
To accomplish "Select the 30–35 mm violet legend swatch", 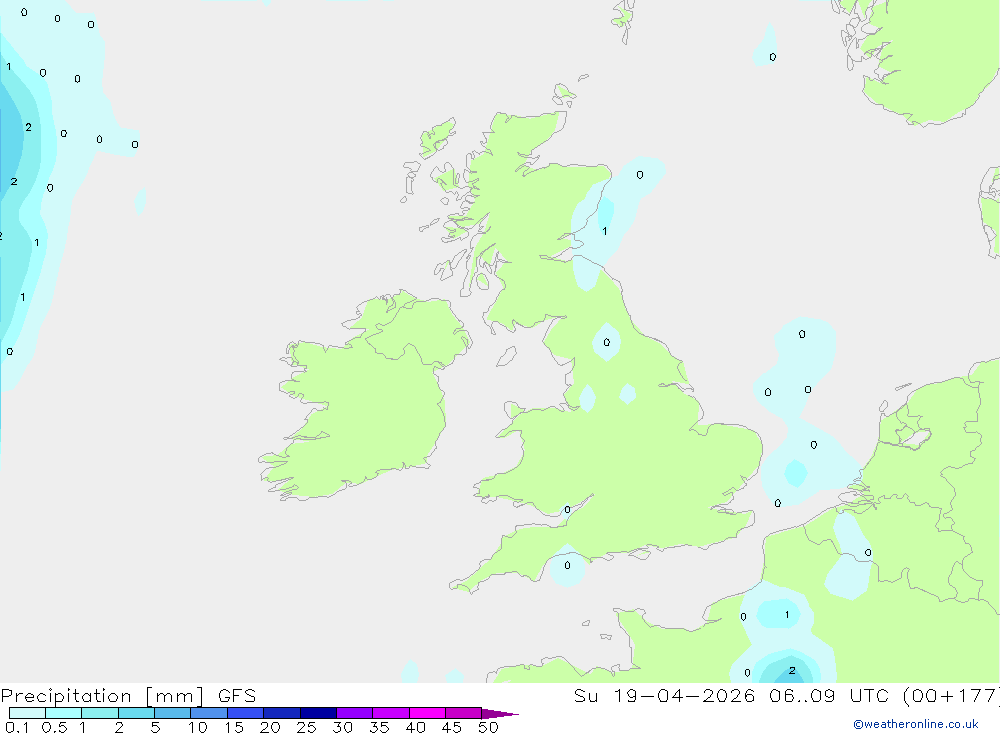I will [354, 713].
